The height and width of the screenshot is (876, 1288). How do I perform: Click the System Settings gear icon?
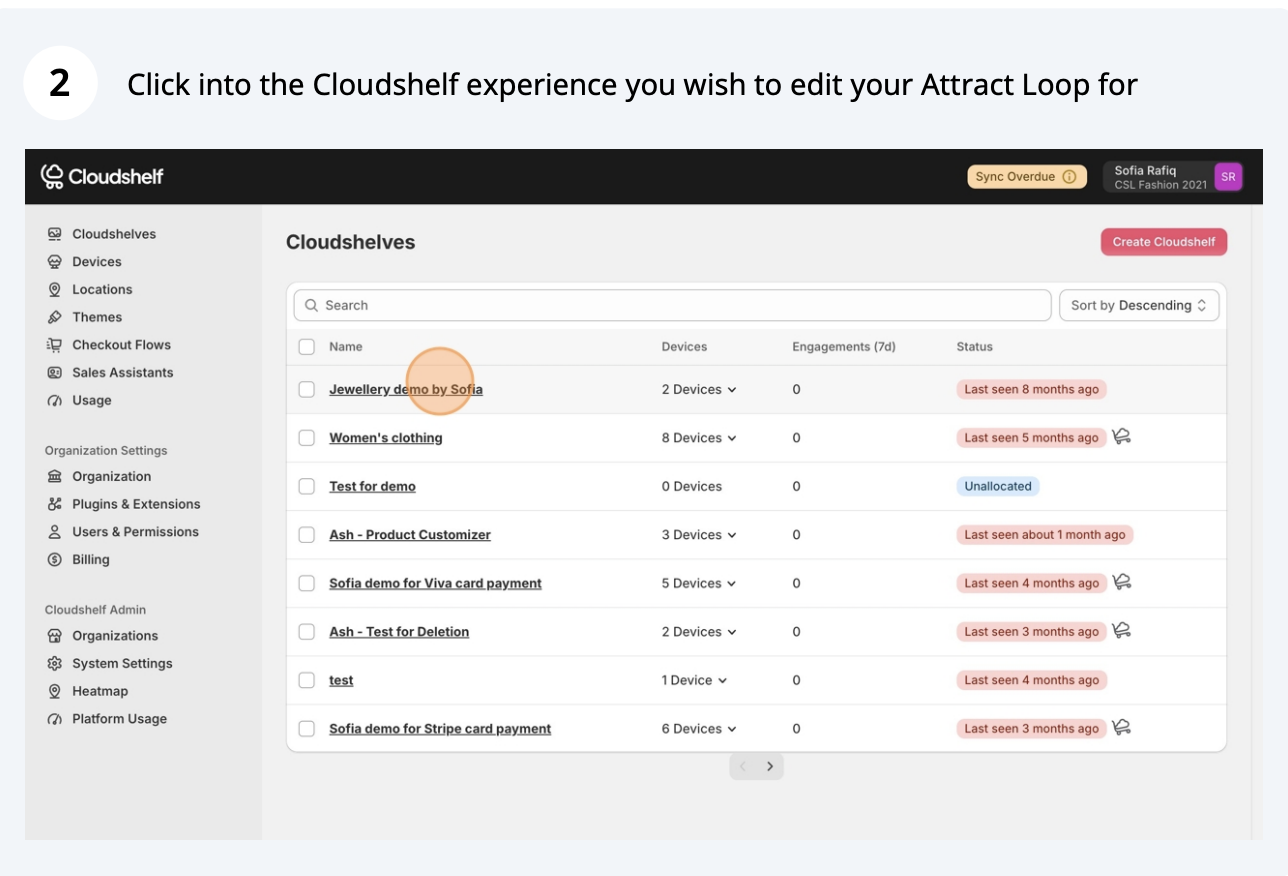[x=55, y=664]
